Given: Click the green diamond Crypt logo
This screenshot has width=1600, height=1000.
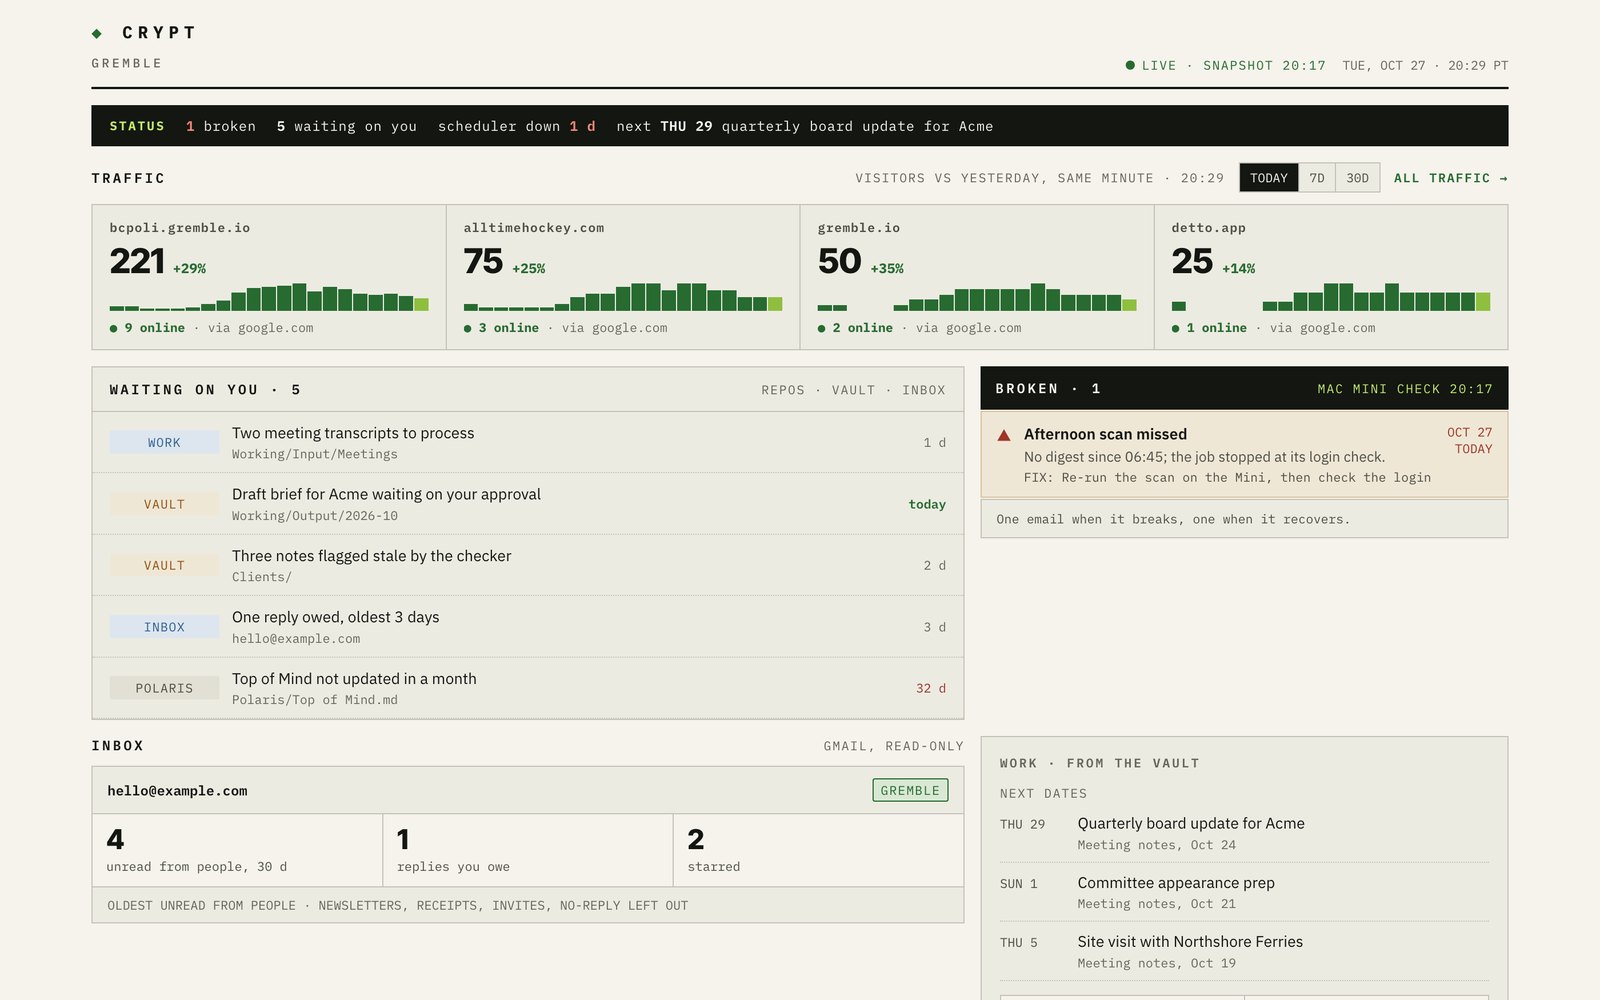Looking at the screenshot, I should pos(97,33).
